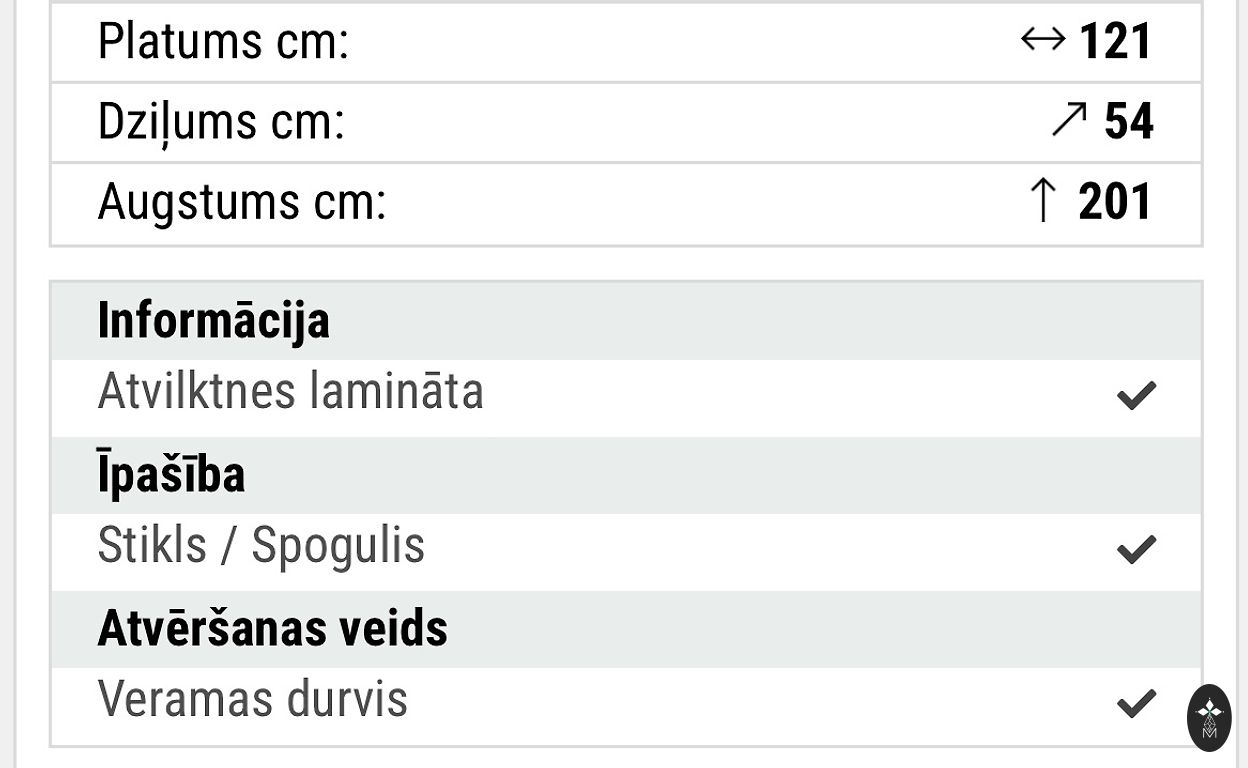1248x768 pixels.
Task: Click the depth value 54
Action: [x=1129, y=122]
